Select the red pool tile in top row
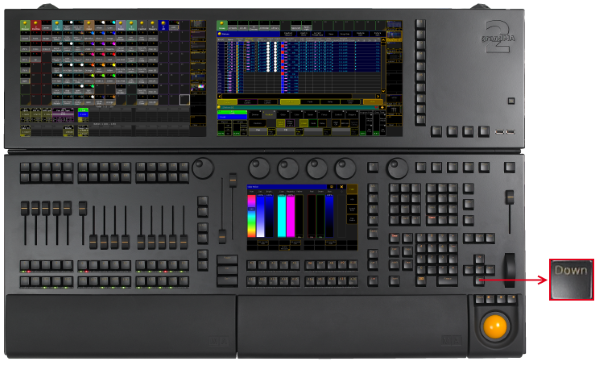The width and height of the screenshot is (600, 366). (36, 26)
